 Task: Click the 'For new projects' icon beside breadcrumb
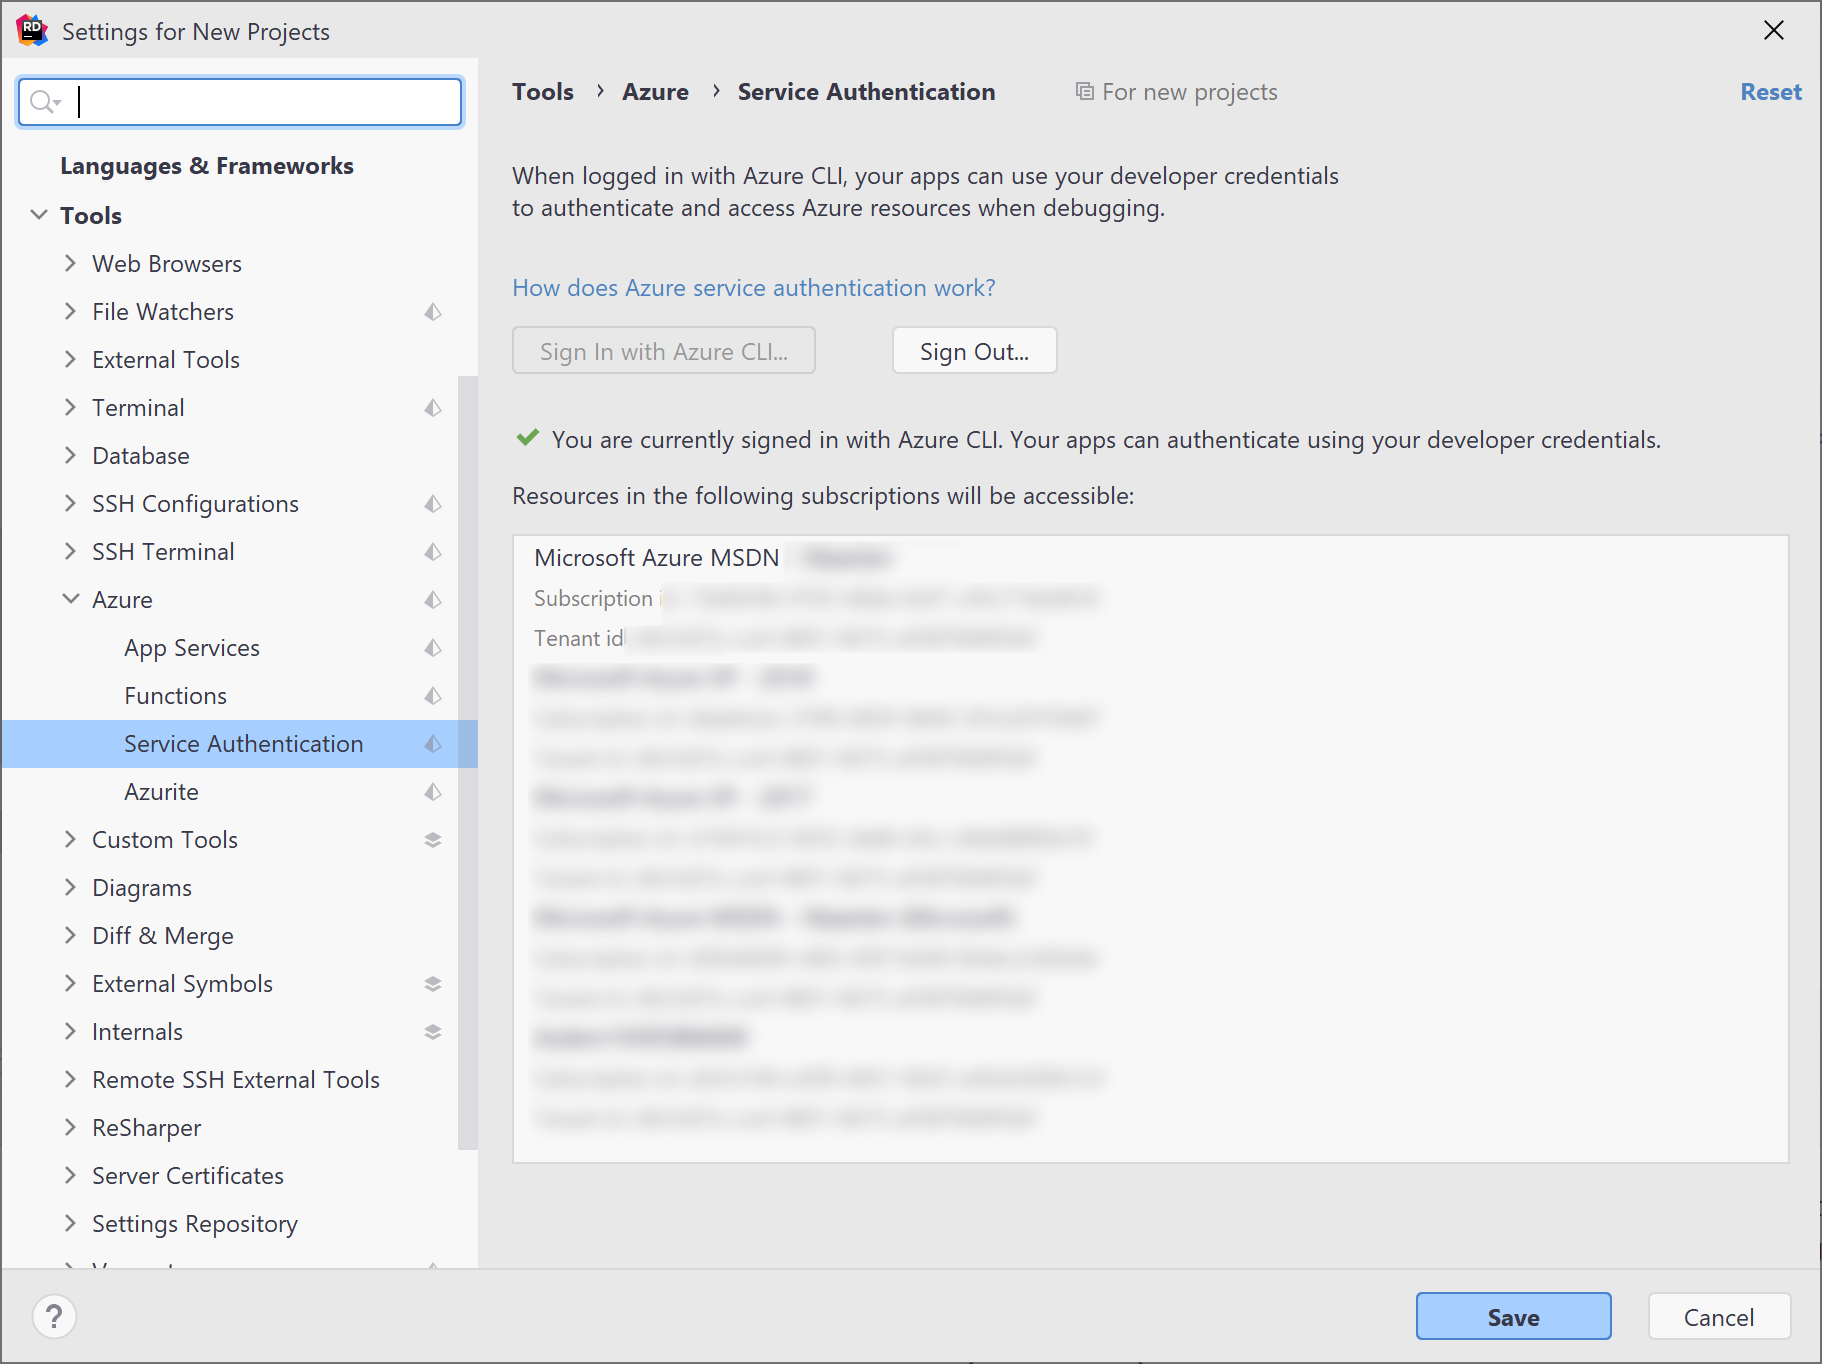[1086, 91]
